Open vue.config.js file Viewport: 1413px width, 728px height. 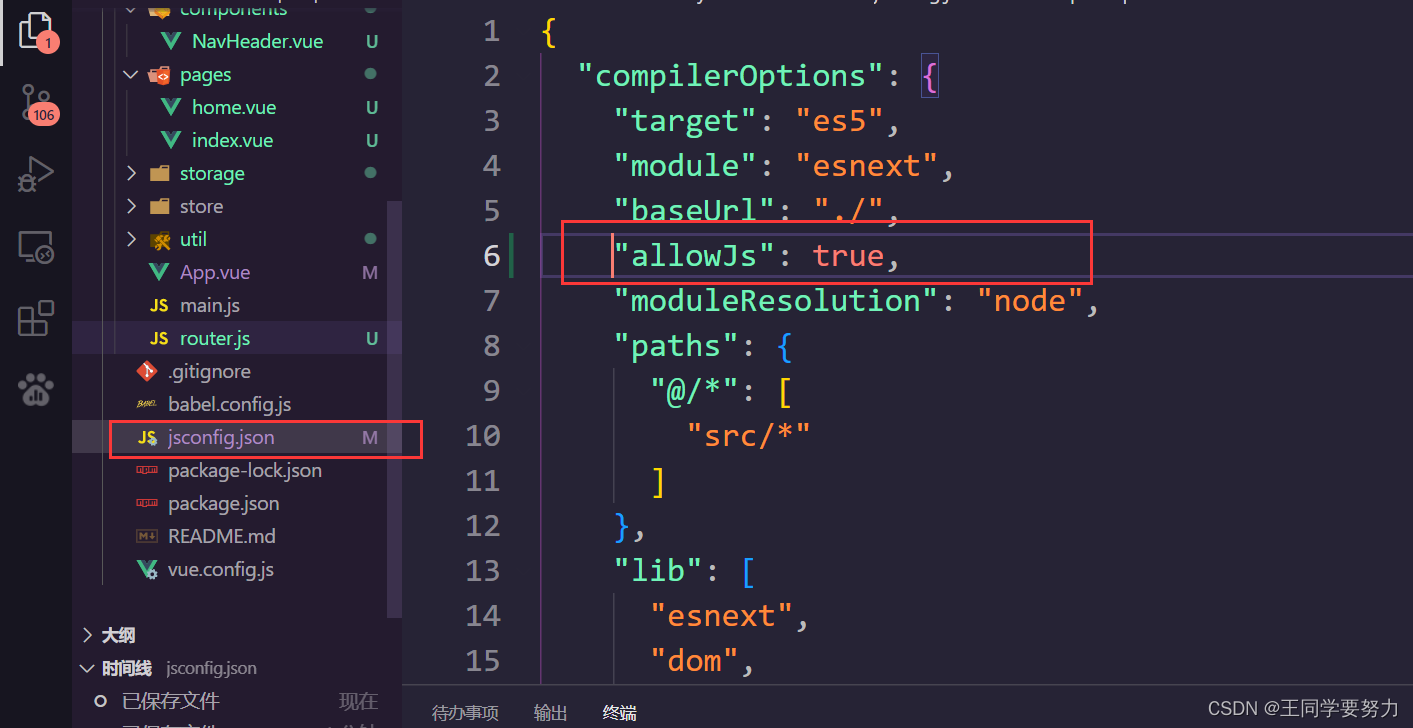tap(221, 570)
